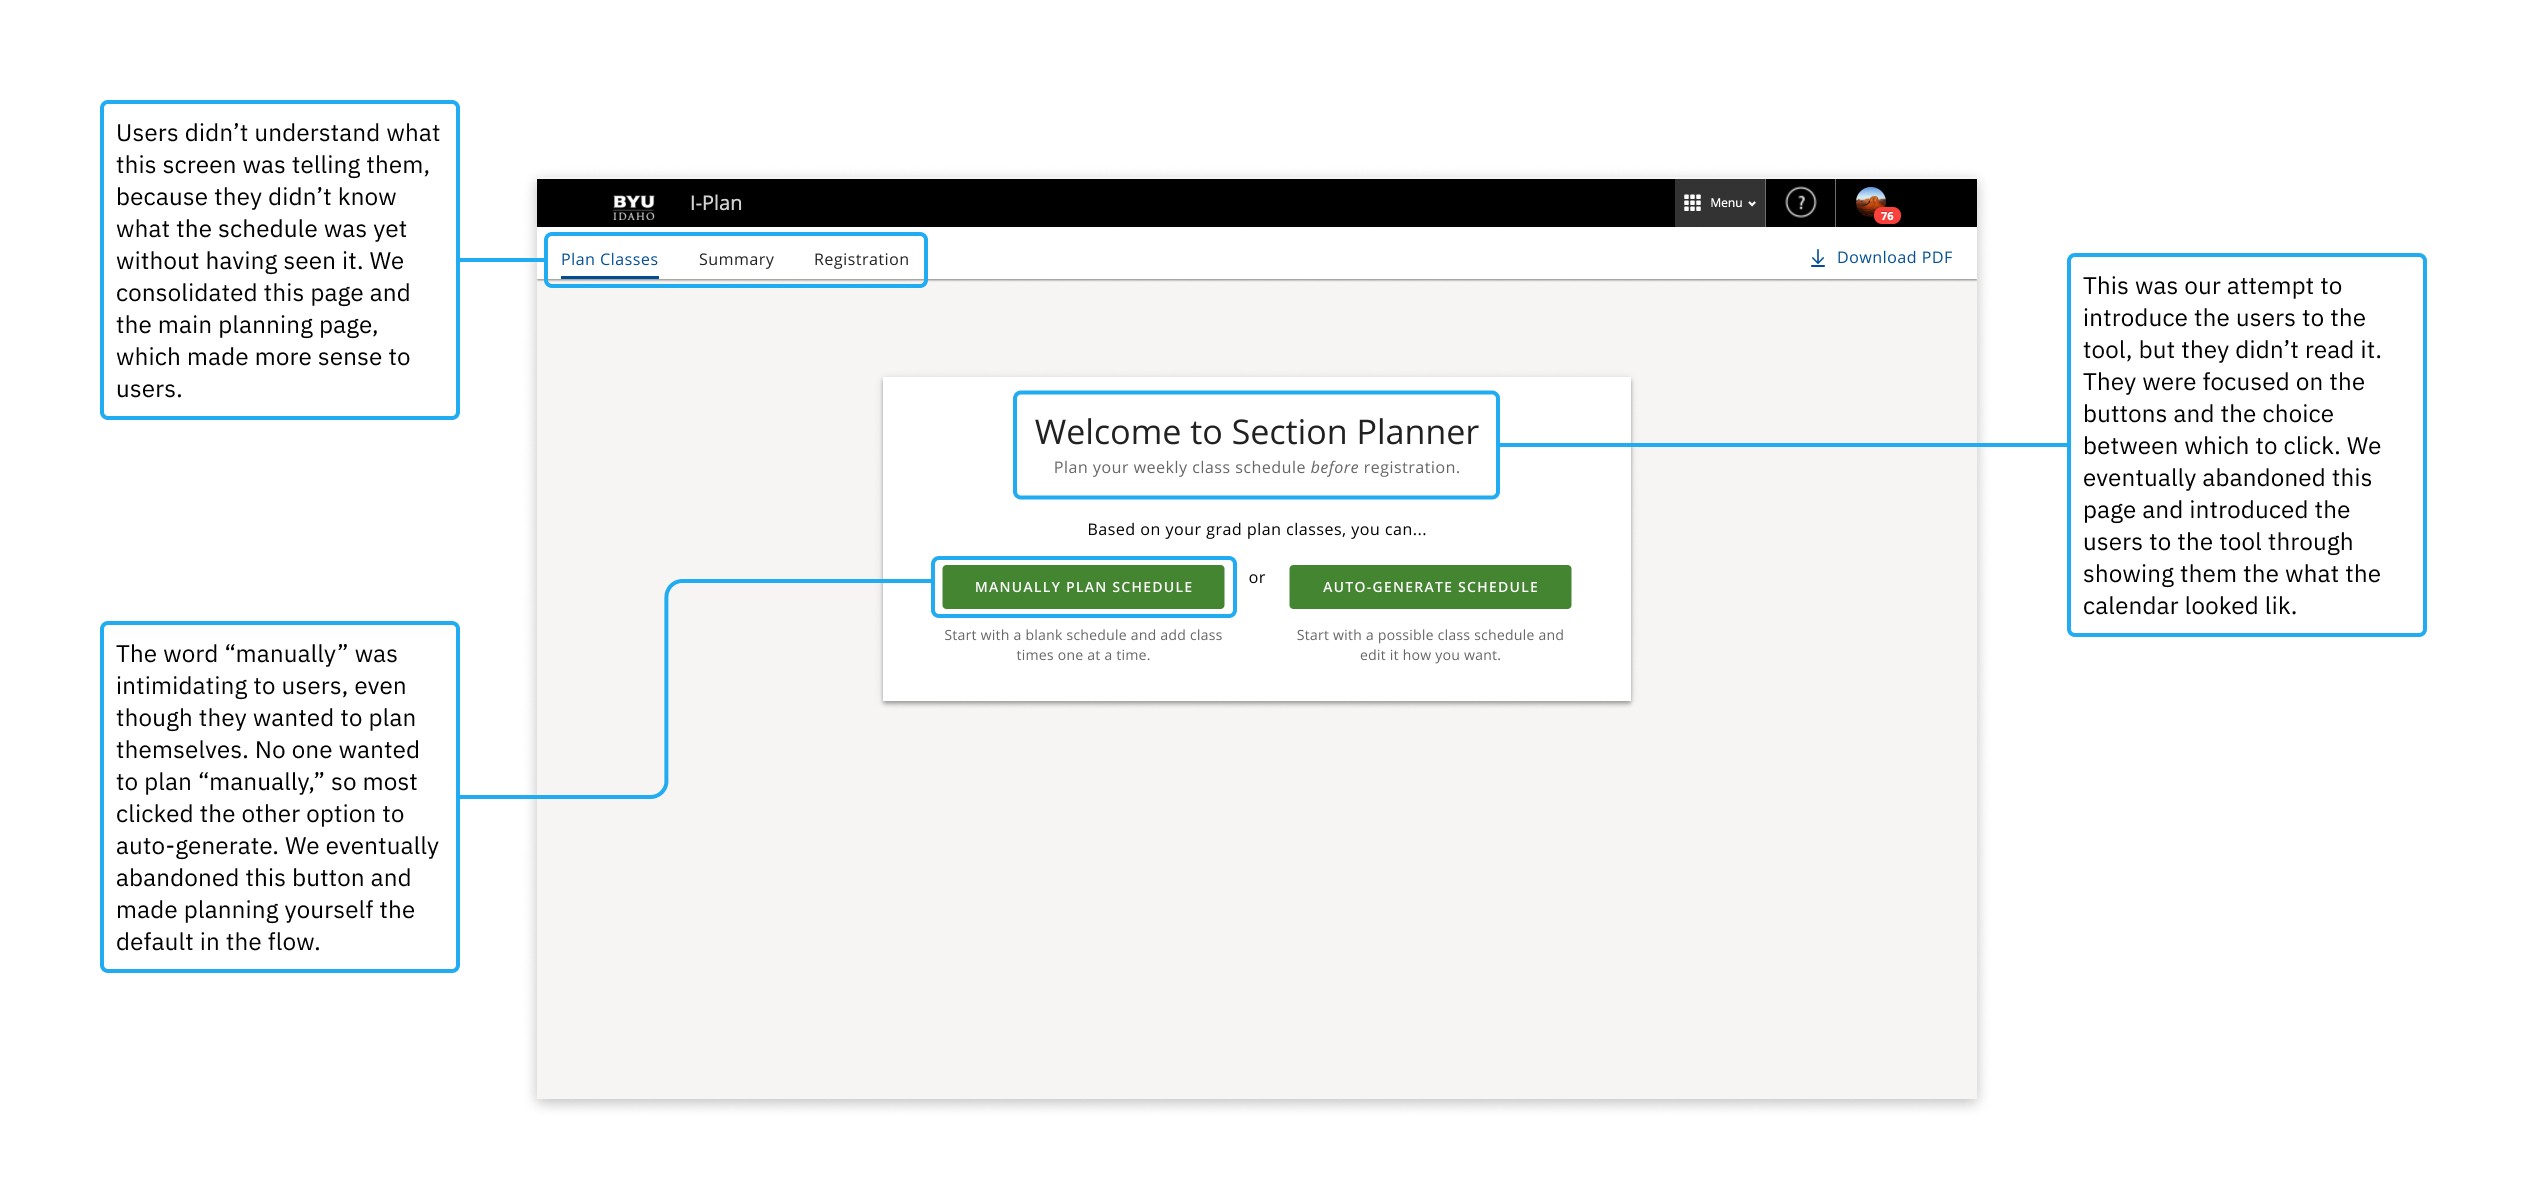Expand the Menu dropdown chevron

[1752, 204]
